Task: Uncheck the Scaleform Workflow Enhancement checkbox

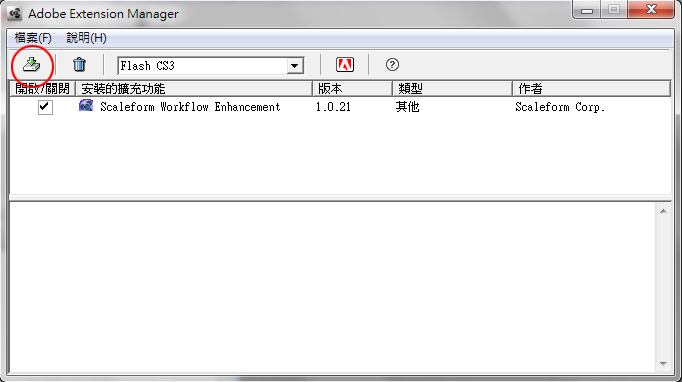Action: [45, 107]
